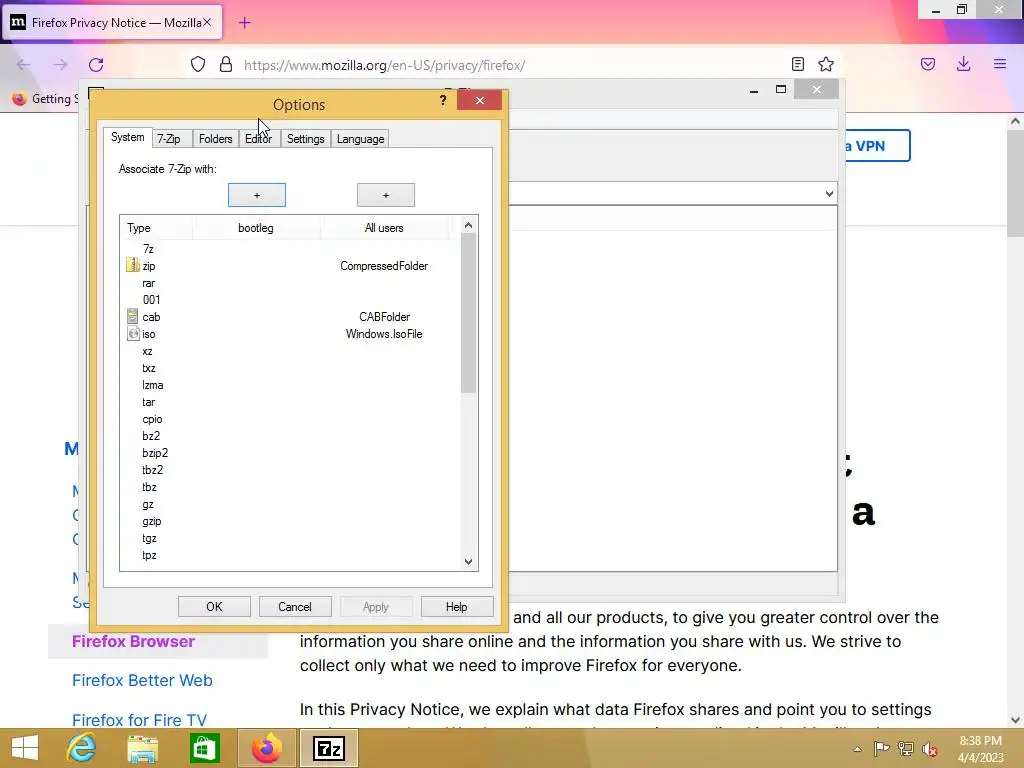Switch to 7-Zip on the taskbar
Screen dimensions: 1024x768
coord(328,748)
